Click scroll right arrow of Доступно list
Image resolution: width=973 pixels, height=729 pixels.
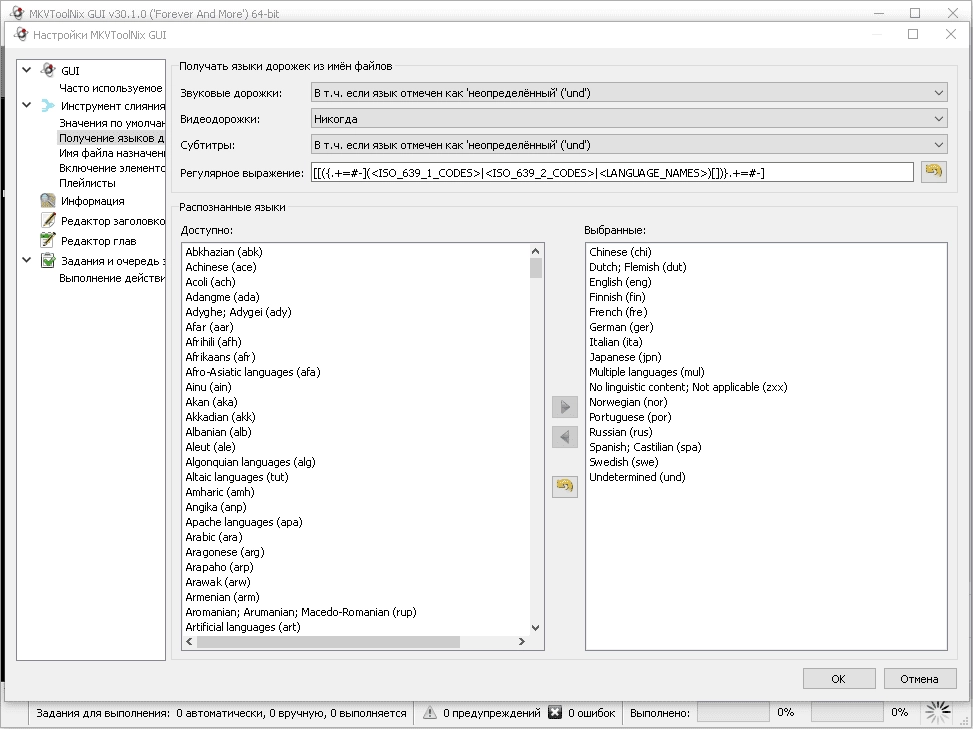pos(522,642)
